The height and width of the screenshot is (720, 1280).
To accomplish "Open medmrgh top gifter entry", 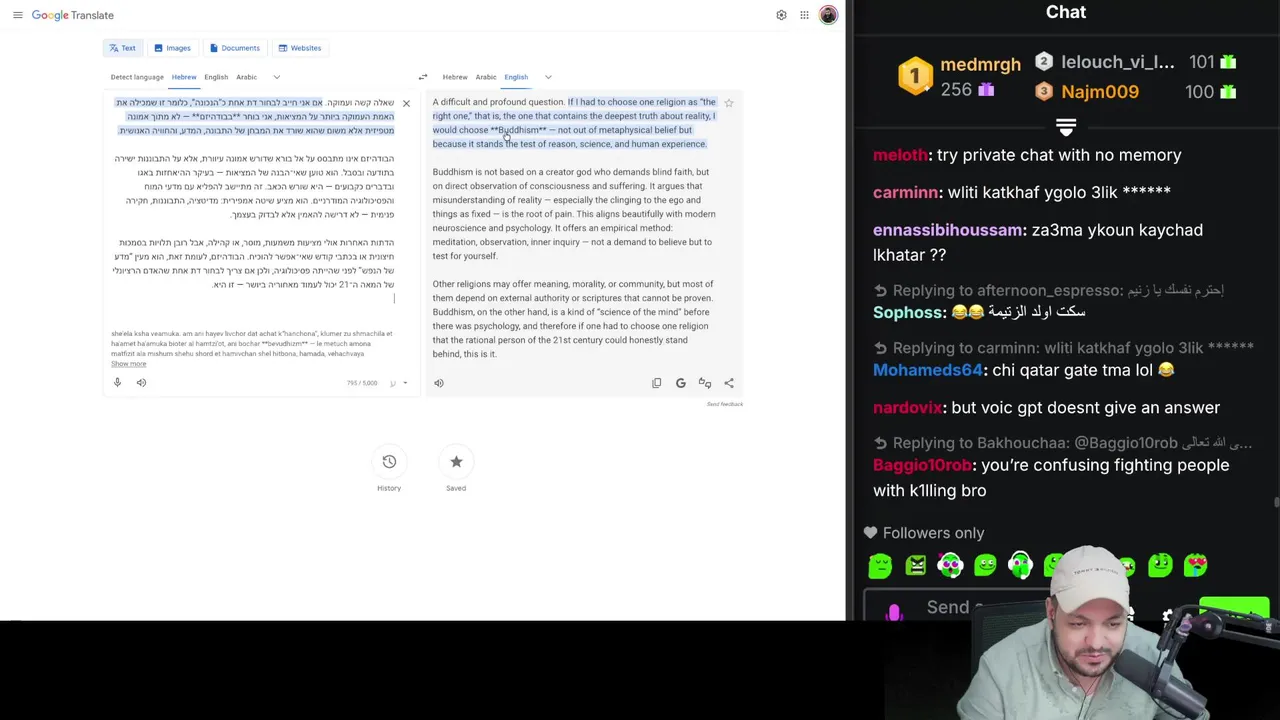I will point(960,77).
